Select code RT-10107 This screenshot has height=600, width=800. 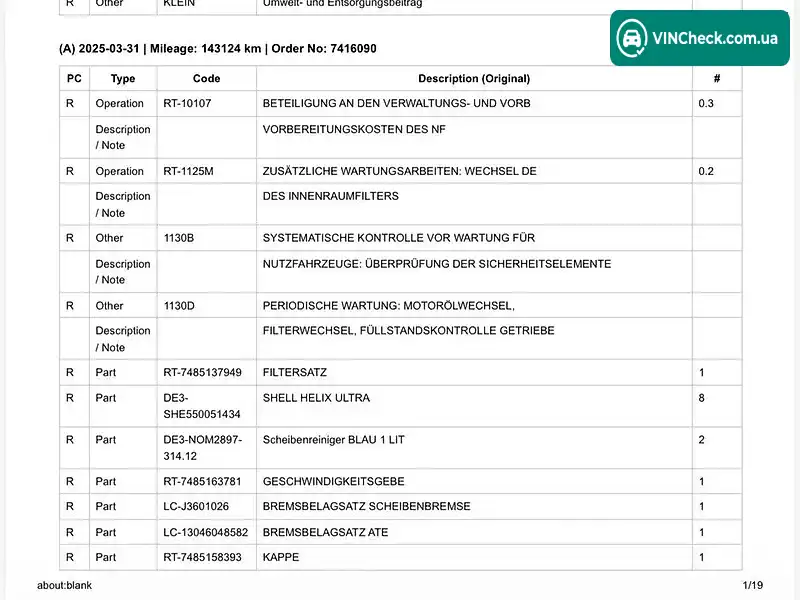click(187, 103)
